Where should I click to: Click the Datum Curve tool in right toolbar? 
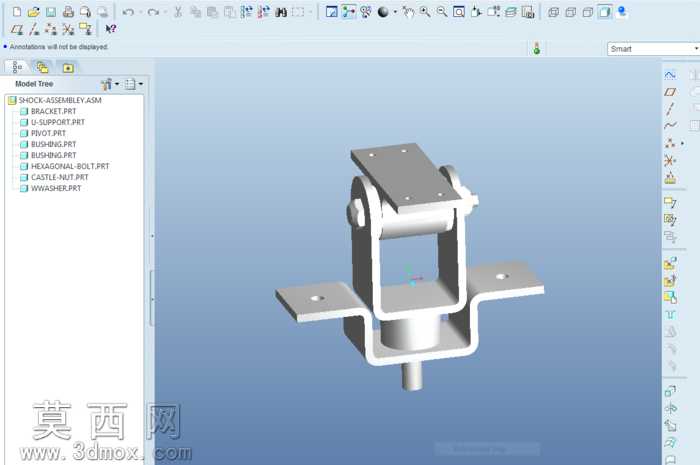coord(670,125)
